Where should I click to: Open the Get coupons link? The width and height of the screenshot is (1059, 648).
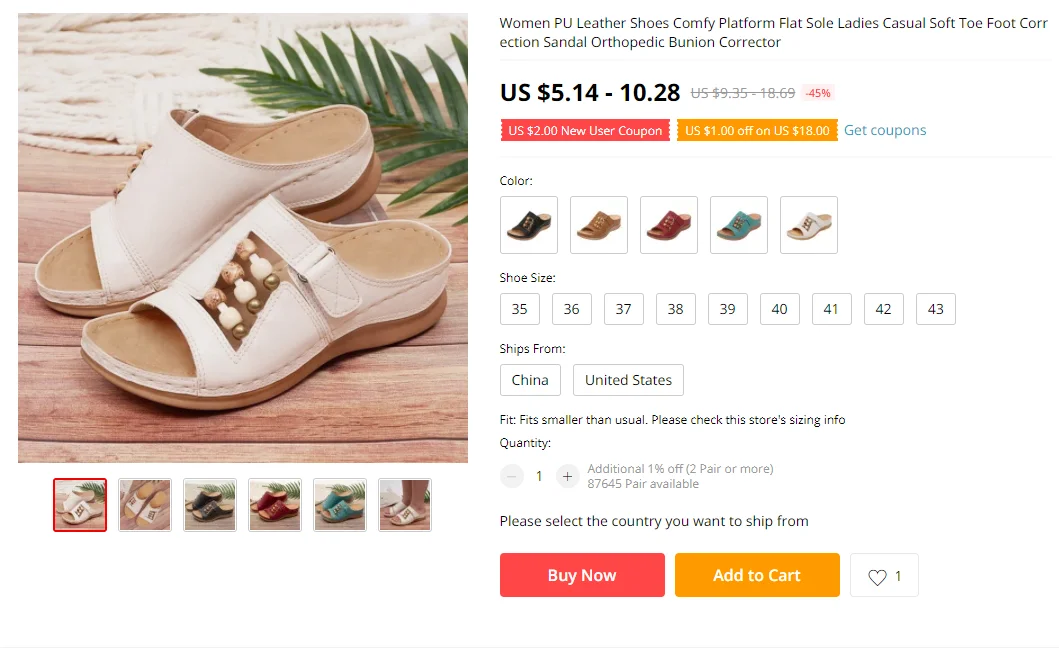885,130
